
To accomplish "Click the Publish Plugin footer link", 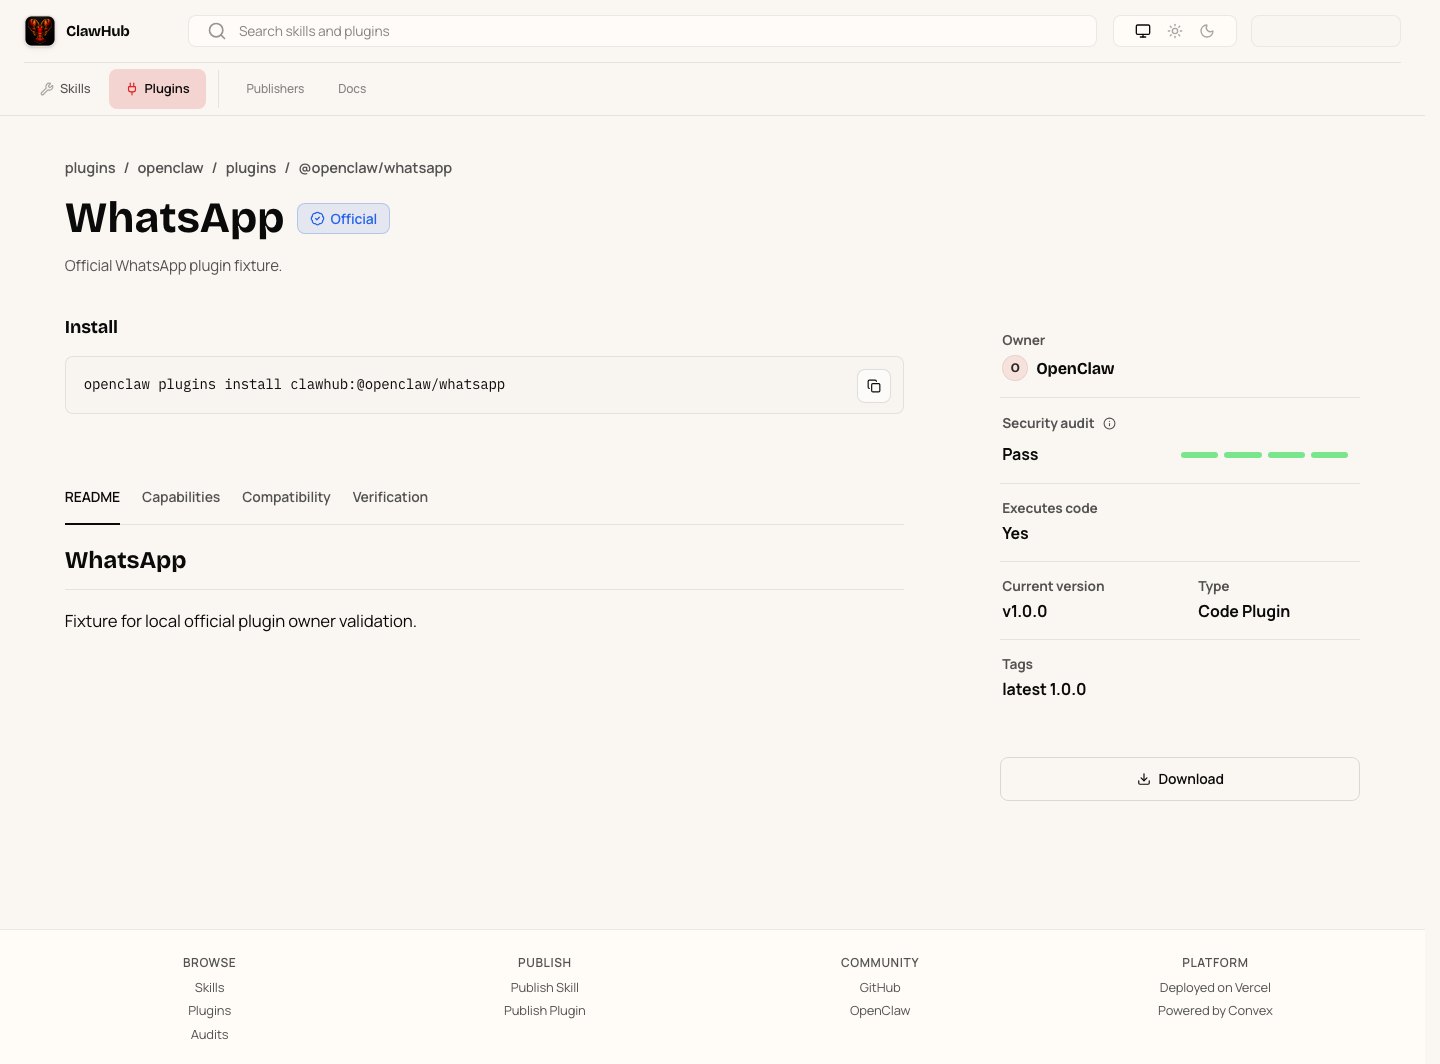I will [x=545, y=1011].
